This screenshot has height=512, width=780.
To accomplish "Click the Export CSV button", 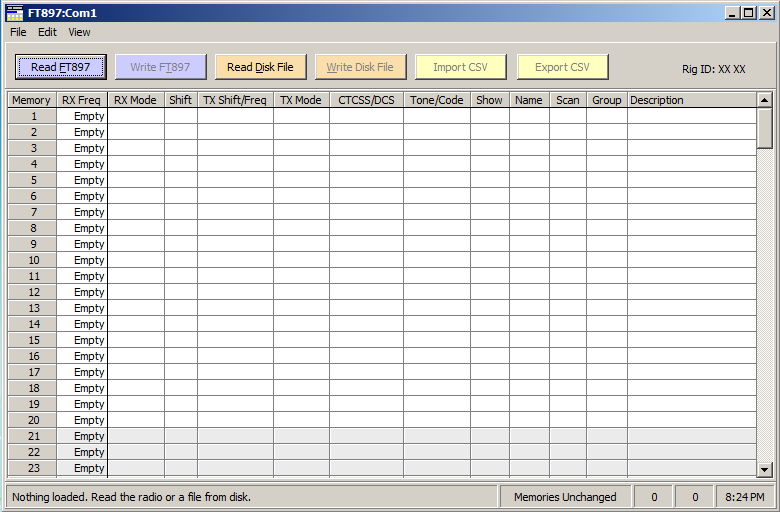I will pos(562,67).
